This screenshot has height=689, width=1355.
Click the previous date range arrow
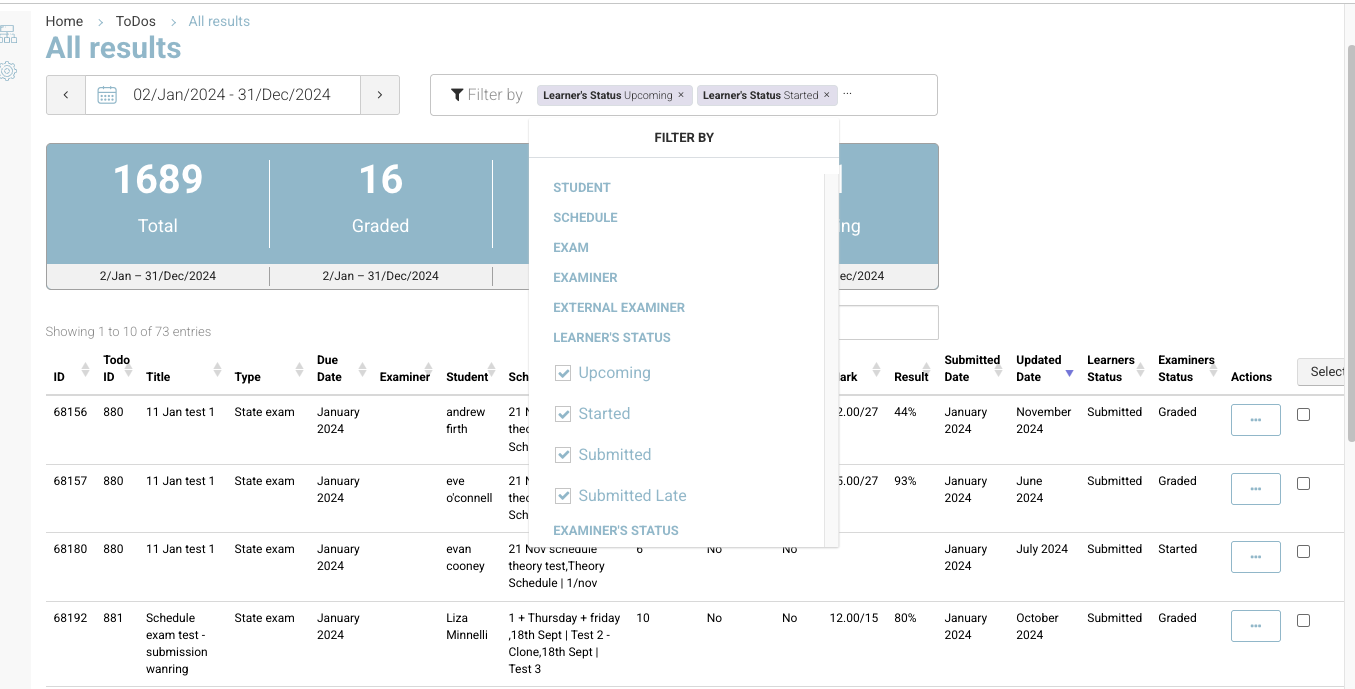point(65,94)
